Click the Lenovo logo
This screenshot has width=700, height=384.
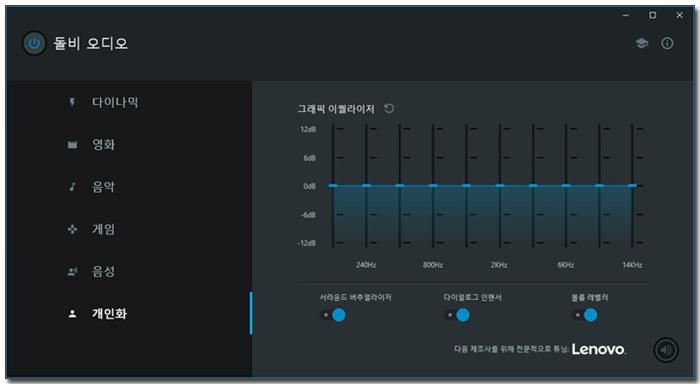599,349
